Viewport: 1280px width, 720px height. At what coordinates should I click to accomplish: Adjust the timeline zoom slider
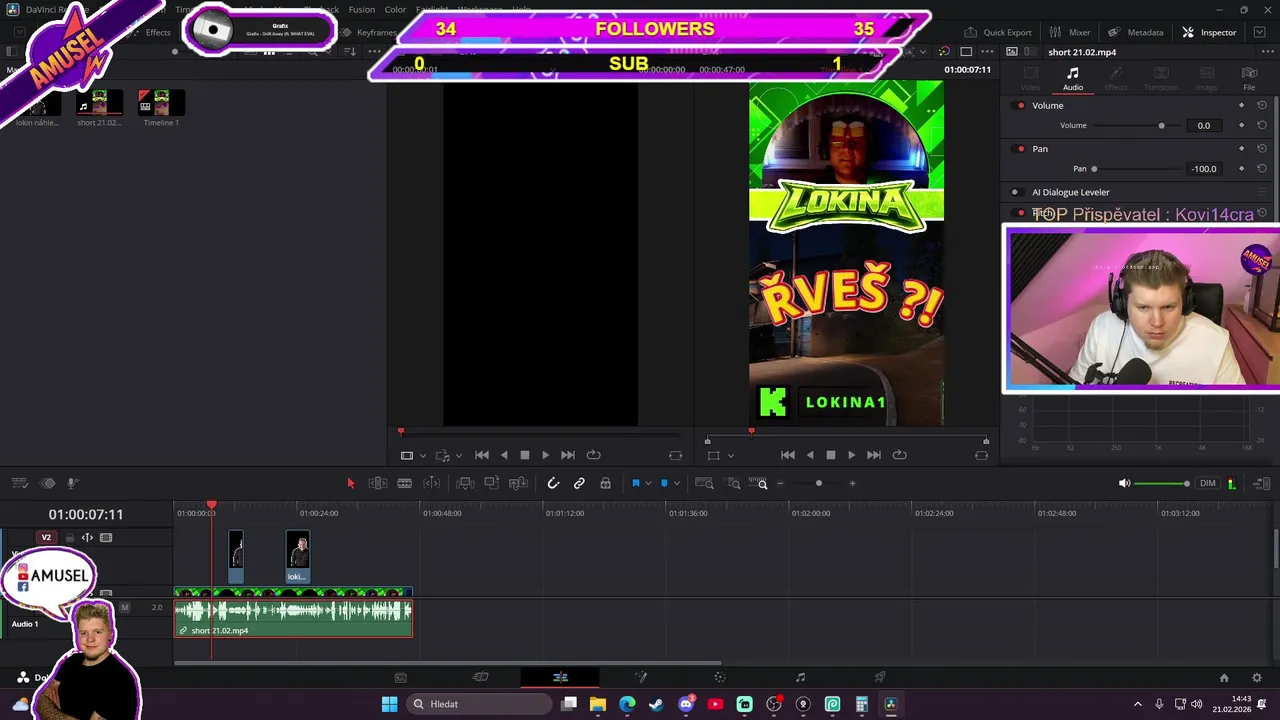pos(818,484)
